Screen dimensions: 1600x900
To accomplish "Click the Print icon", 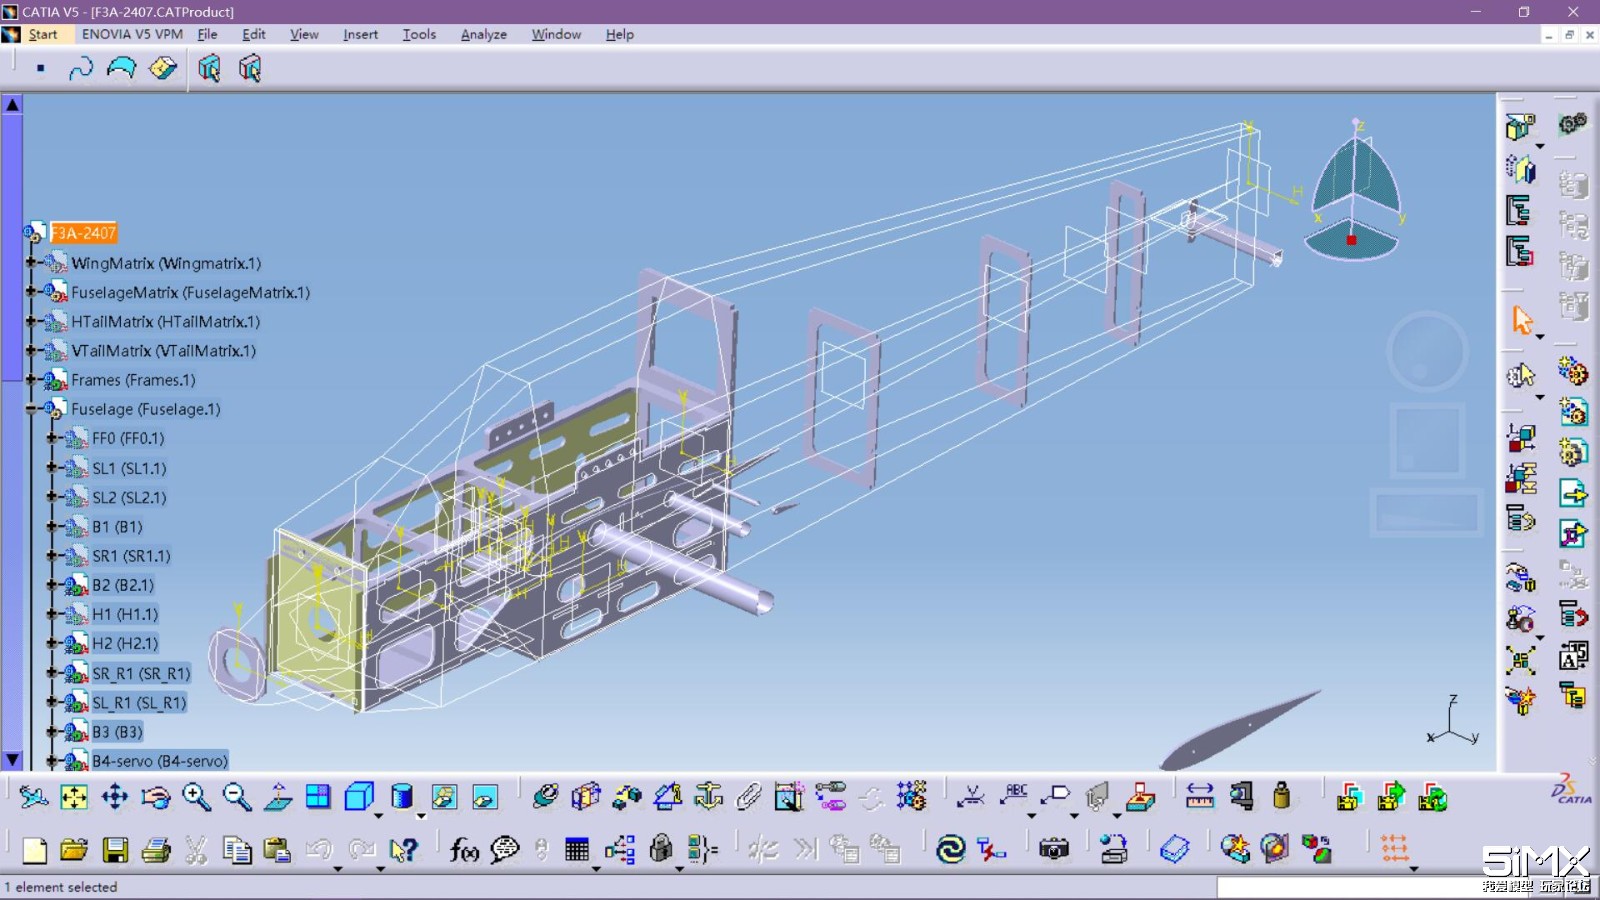I will [x=156, y=850].
